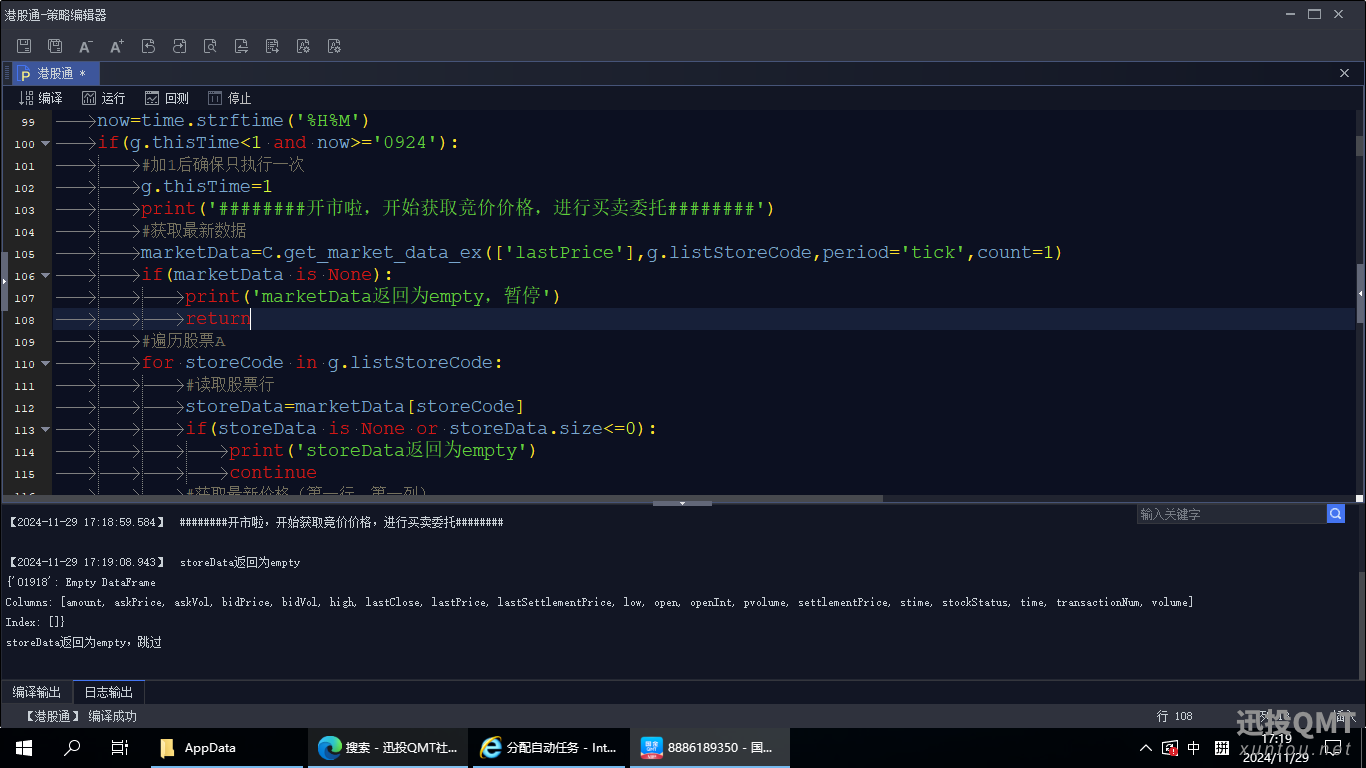Image resolution: width=1366 pixels, height=768 pixels.
Task: Click 'marketData=C.get_market_data_ex' on line 105
Action: (x=311, y=253)
